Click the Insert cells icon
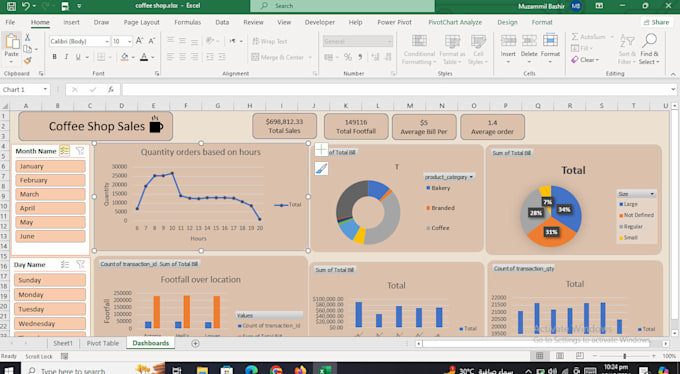Screen dimensions: 680x374 coord(508,41)
